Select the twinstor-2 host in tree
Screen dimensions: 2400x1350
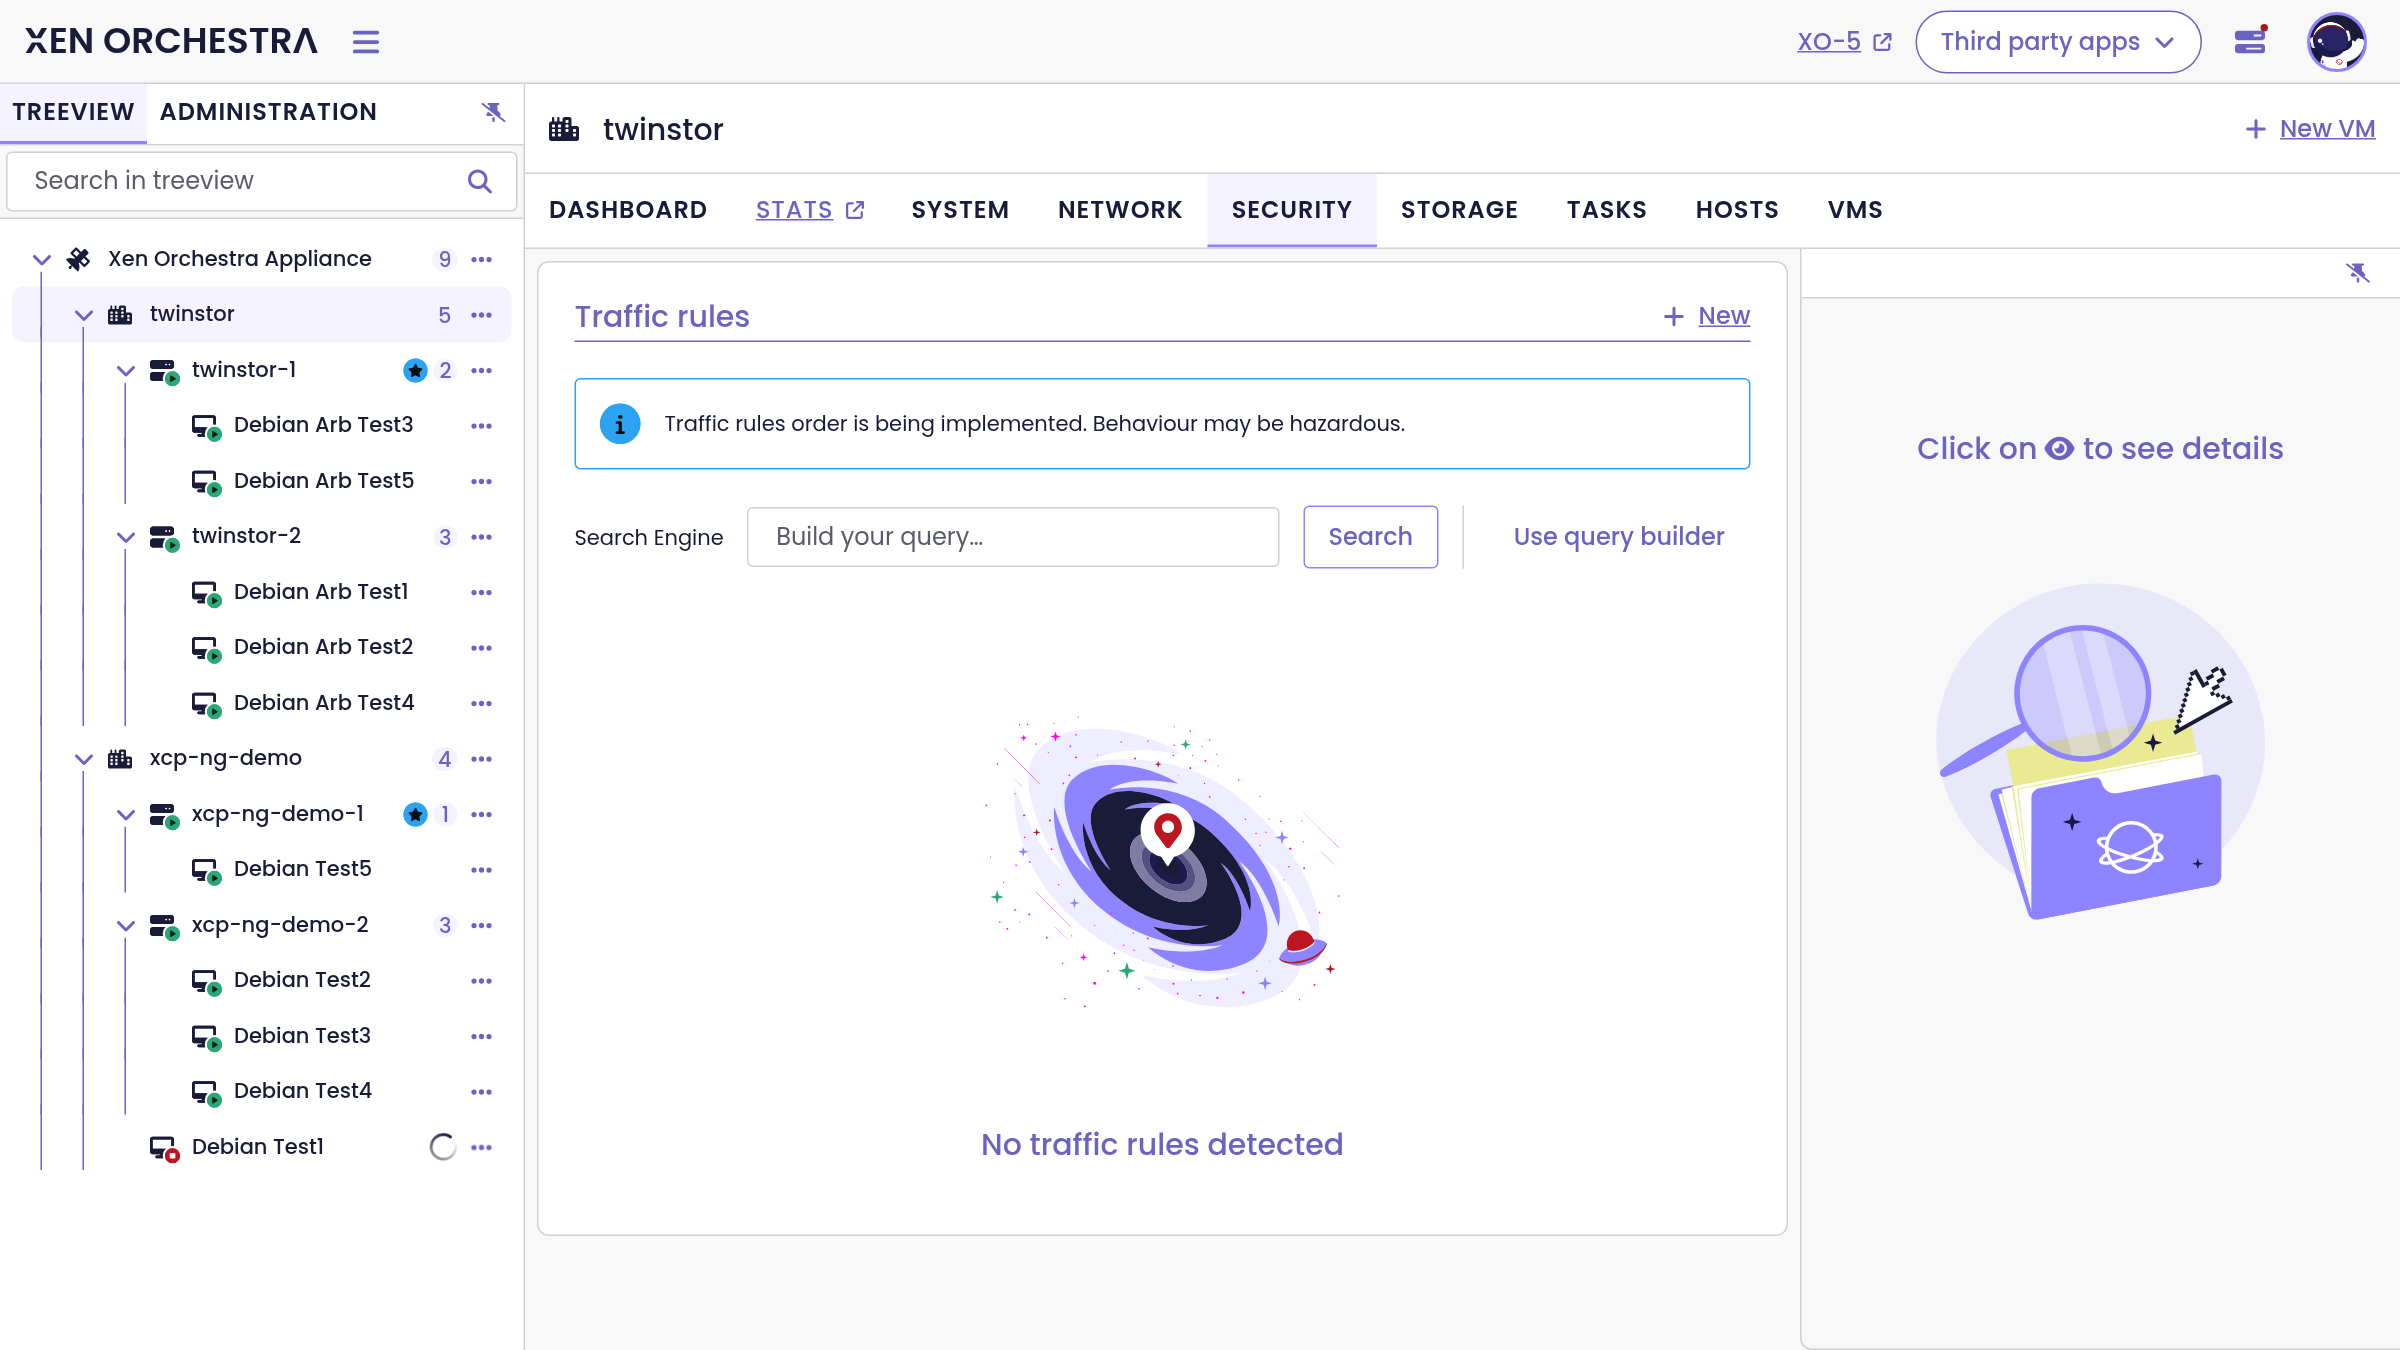coord(246,537)
